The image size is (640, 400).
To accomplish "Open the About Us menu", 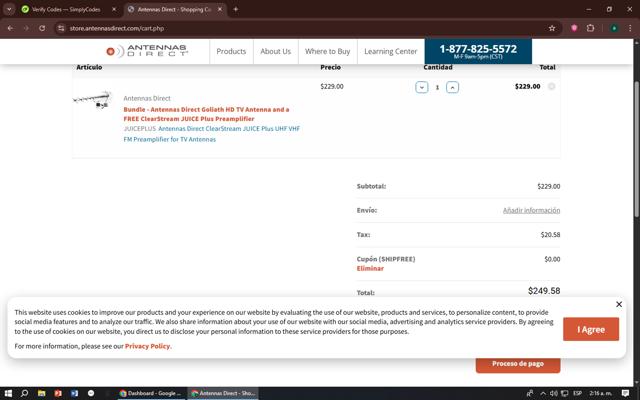I will coord(276,51).
